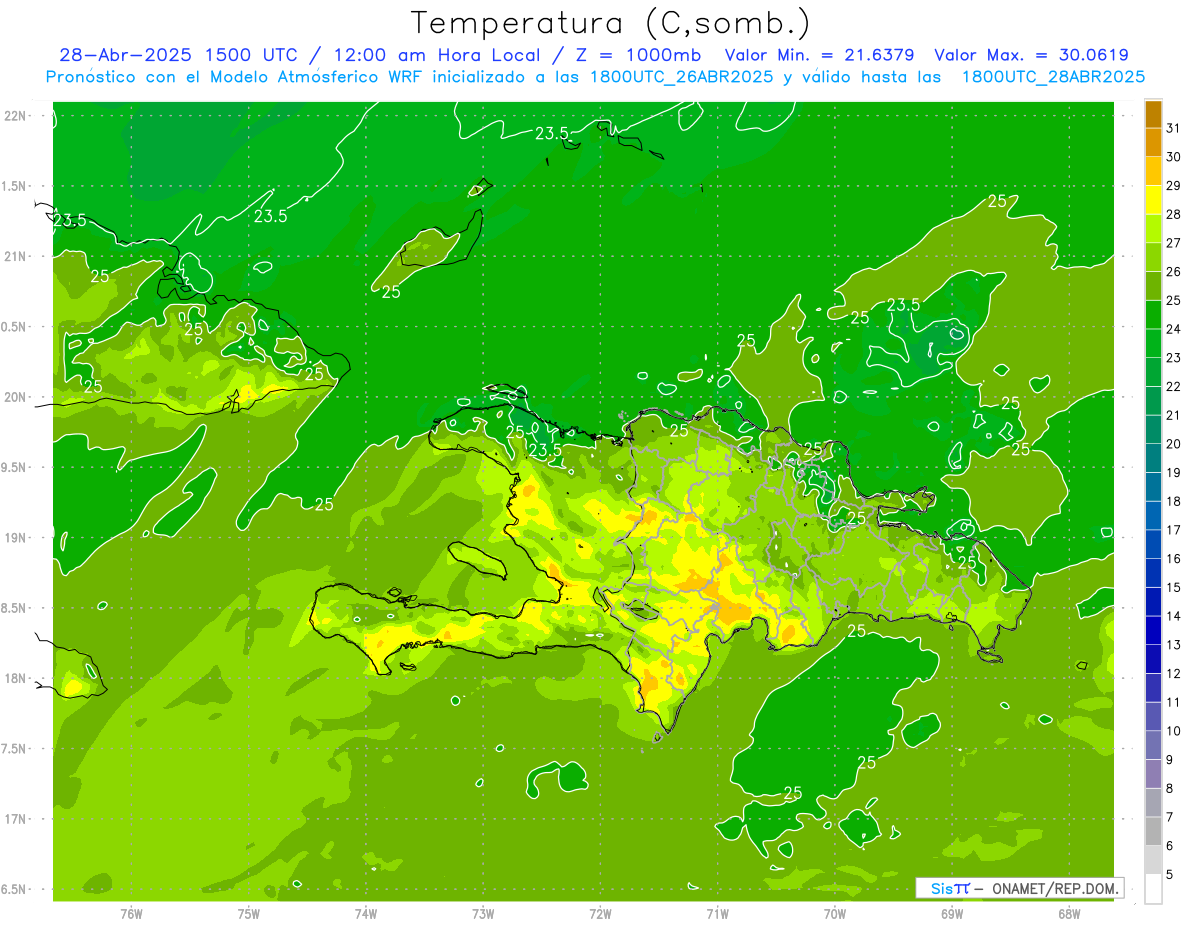Viewport: 1200px width, 927px height.
Task: Click the "21N" latitude axis label
Action: [x=17, y=256]
